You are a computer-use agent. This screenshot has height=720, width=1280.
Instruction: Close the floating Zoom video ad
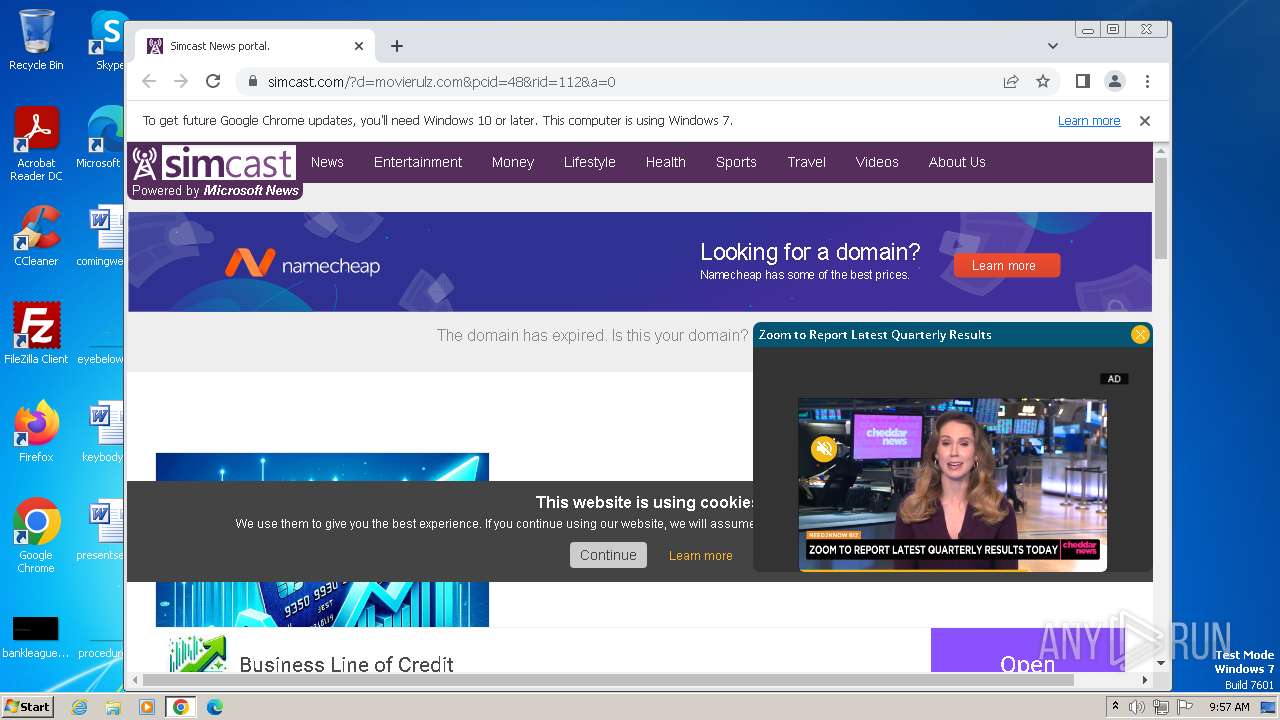[1140, 335]
